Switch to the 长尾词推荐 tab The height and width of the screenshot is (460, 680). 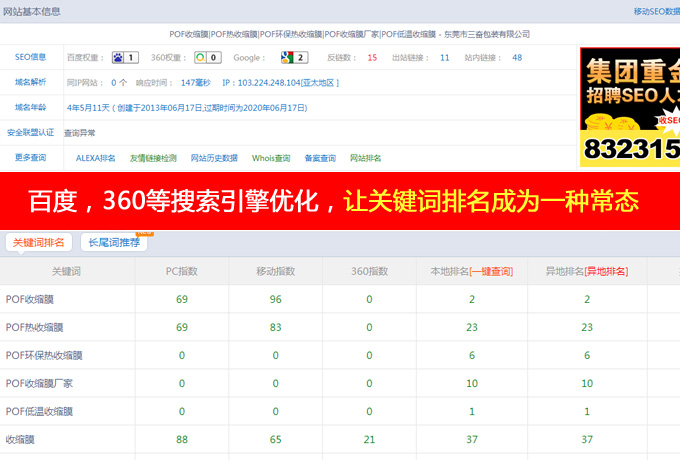pyautogui.click(x=114, y=242)
